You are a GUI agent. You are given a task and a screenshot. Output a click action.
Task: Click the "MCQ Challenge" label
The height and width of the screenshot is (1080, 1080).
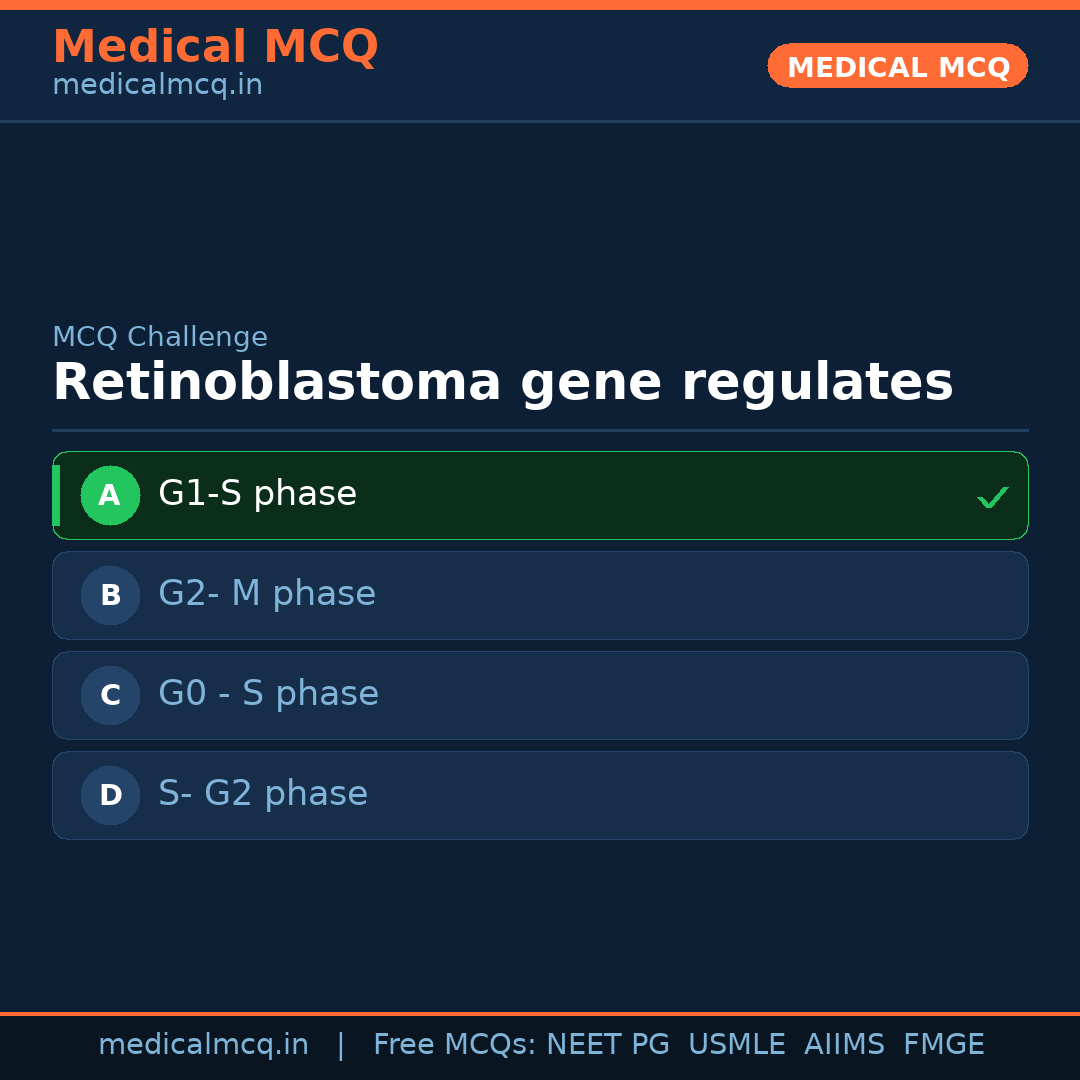(x=160, y=337)
